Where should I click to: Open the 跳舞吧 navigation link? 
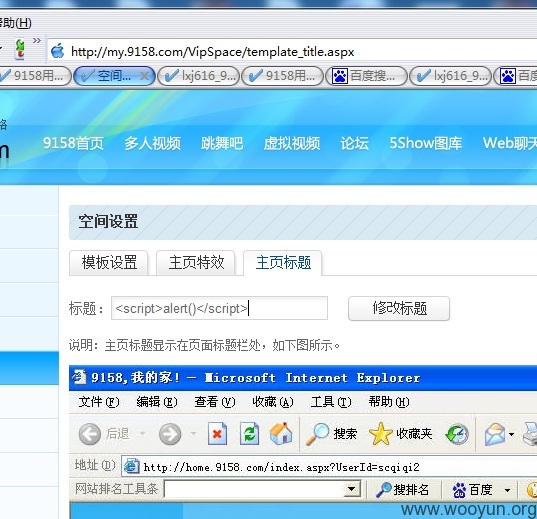222,143
